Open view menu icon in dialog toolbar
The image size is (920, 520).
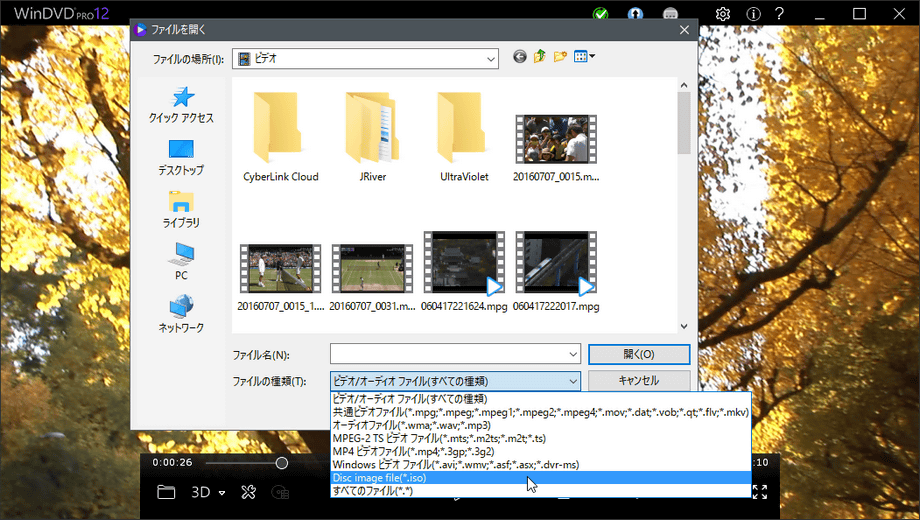(584, 56)
